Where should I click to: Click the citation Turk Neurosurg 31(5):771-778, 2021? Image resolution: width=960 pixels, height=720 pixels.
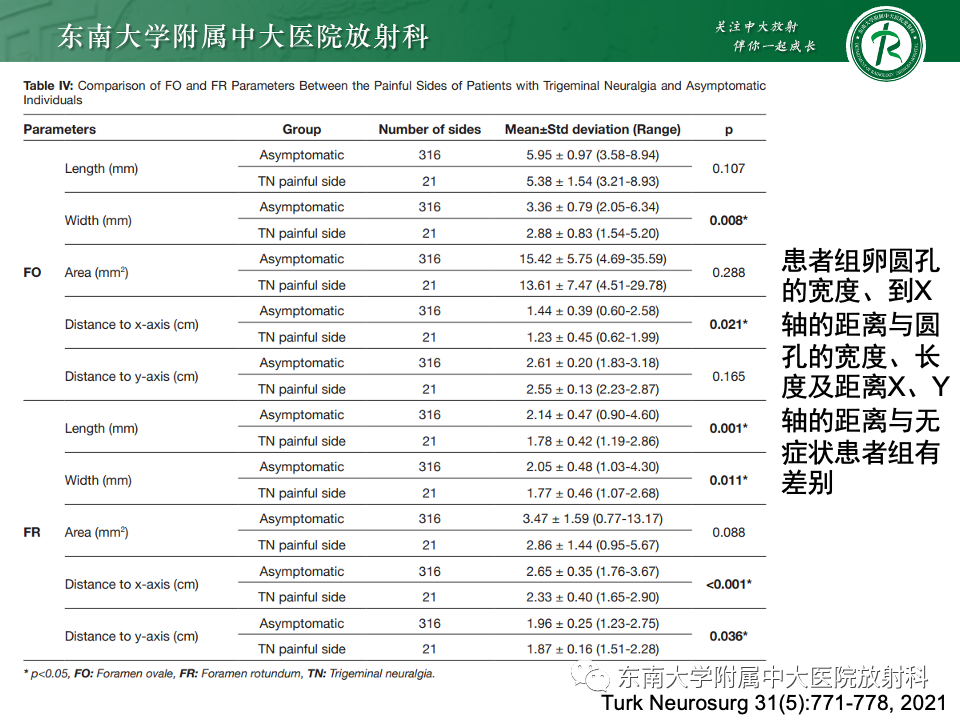pyautogui.click(x=774, y=703)
